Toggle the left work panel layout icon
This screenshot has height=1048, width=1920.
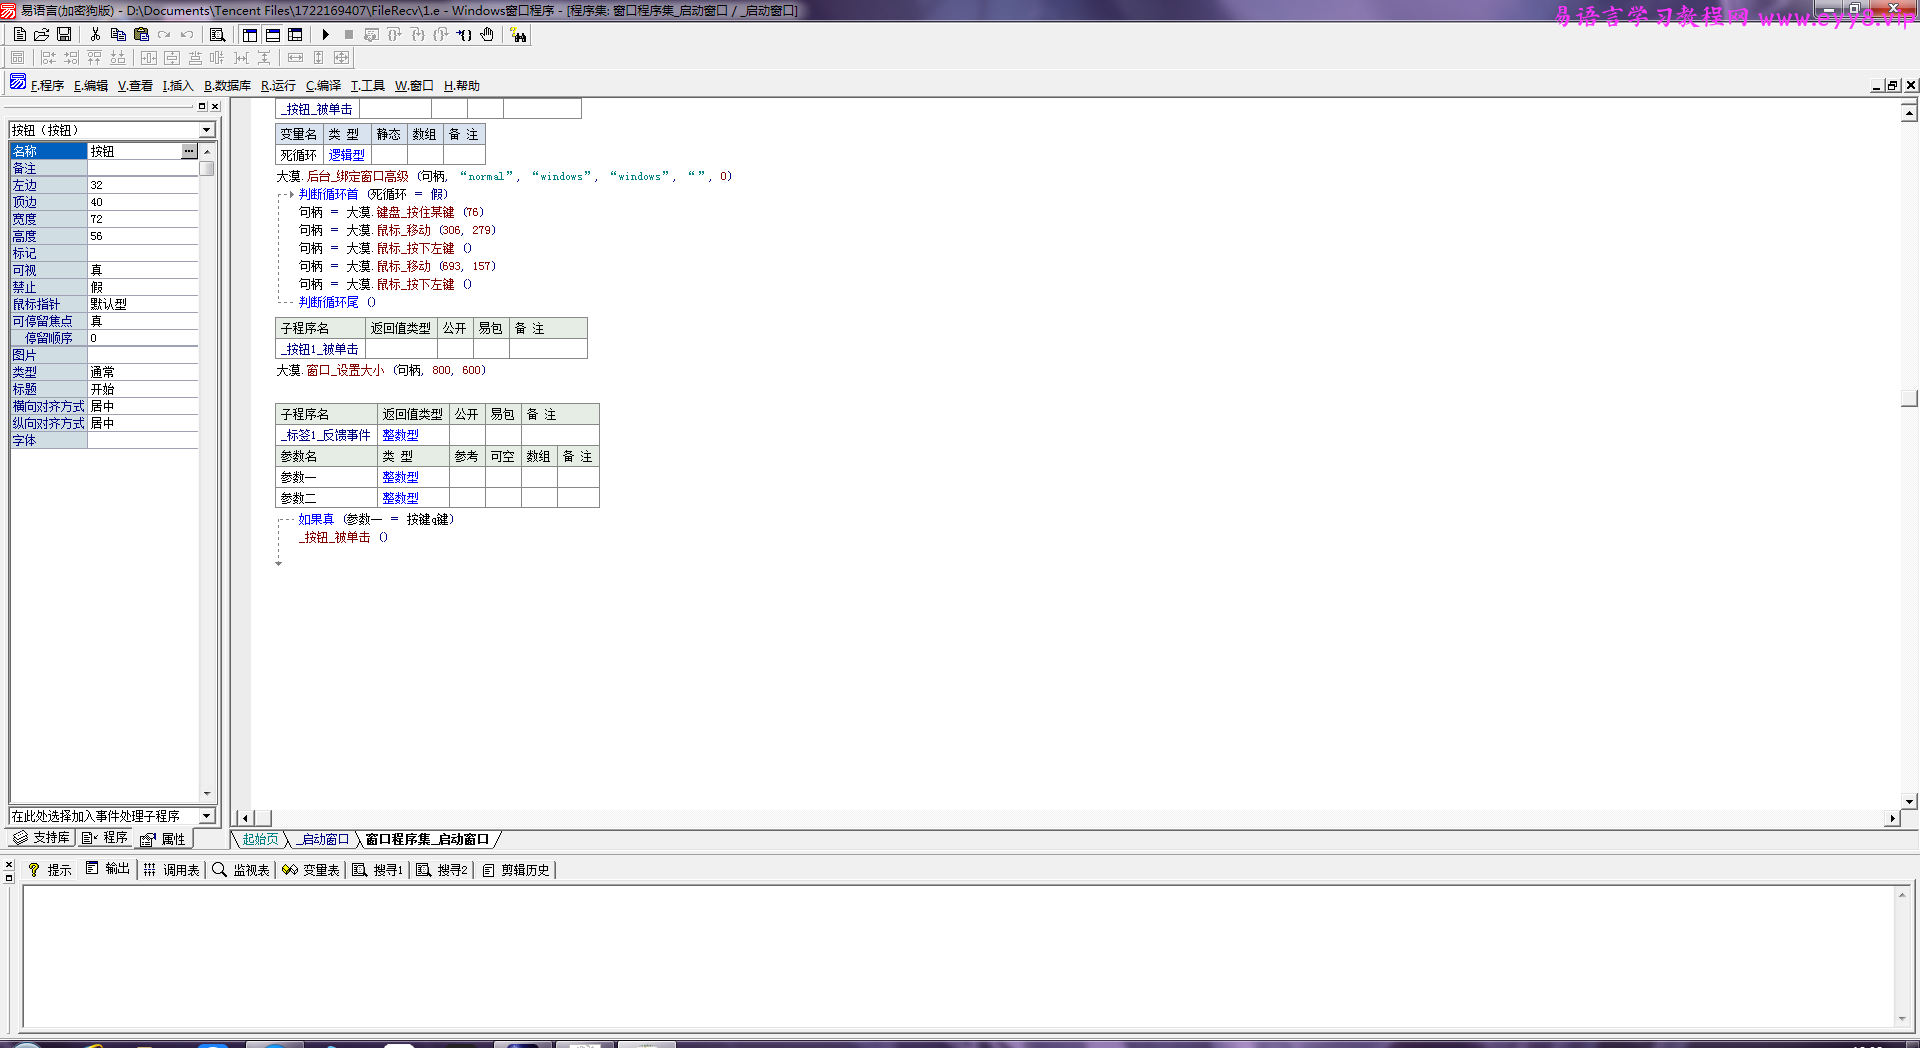coord(250,35)
